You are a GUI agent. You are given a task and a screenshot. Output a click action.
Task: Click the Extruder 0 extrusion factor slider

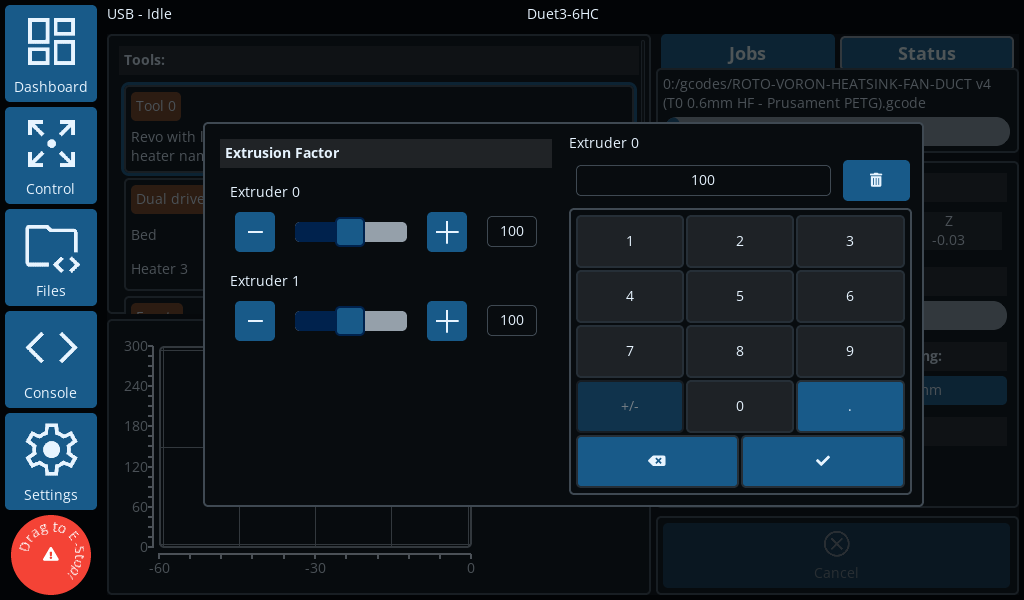click(x=350, y=232)
